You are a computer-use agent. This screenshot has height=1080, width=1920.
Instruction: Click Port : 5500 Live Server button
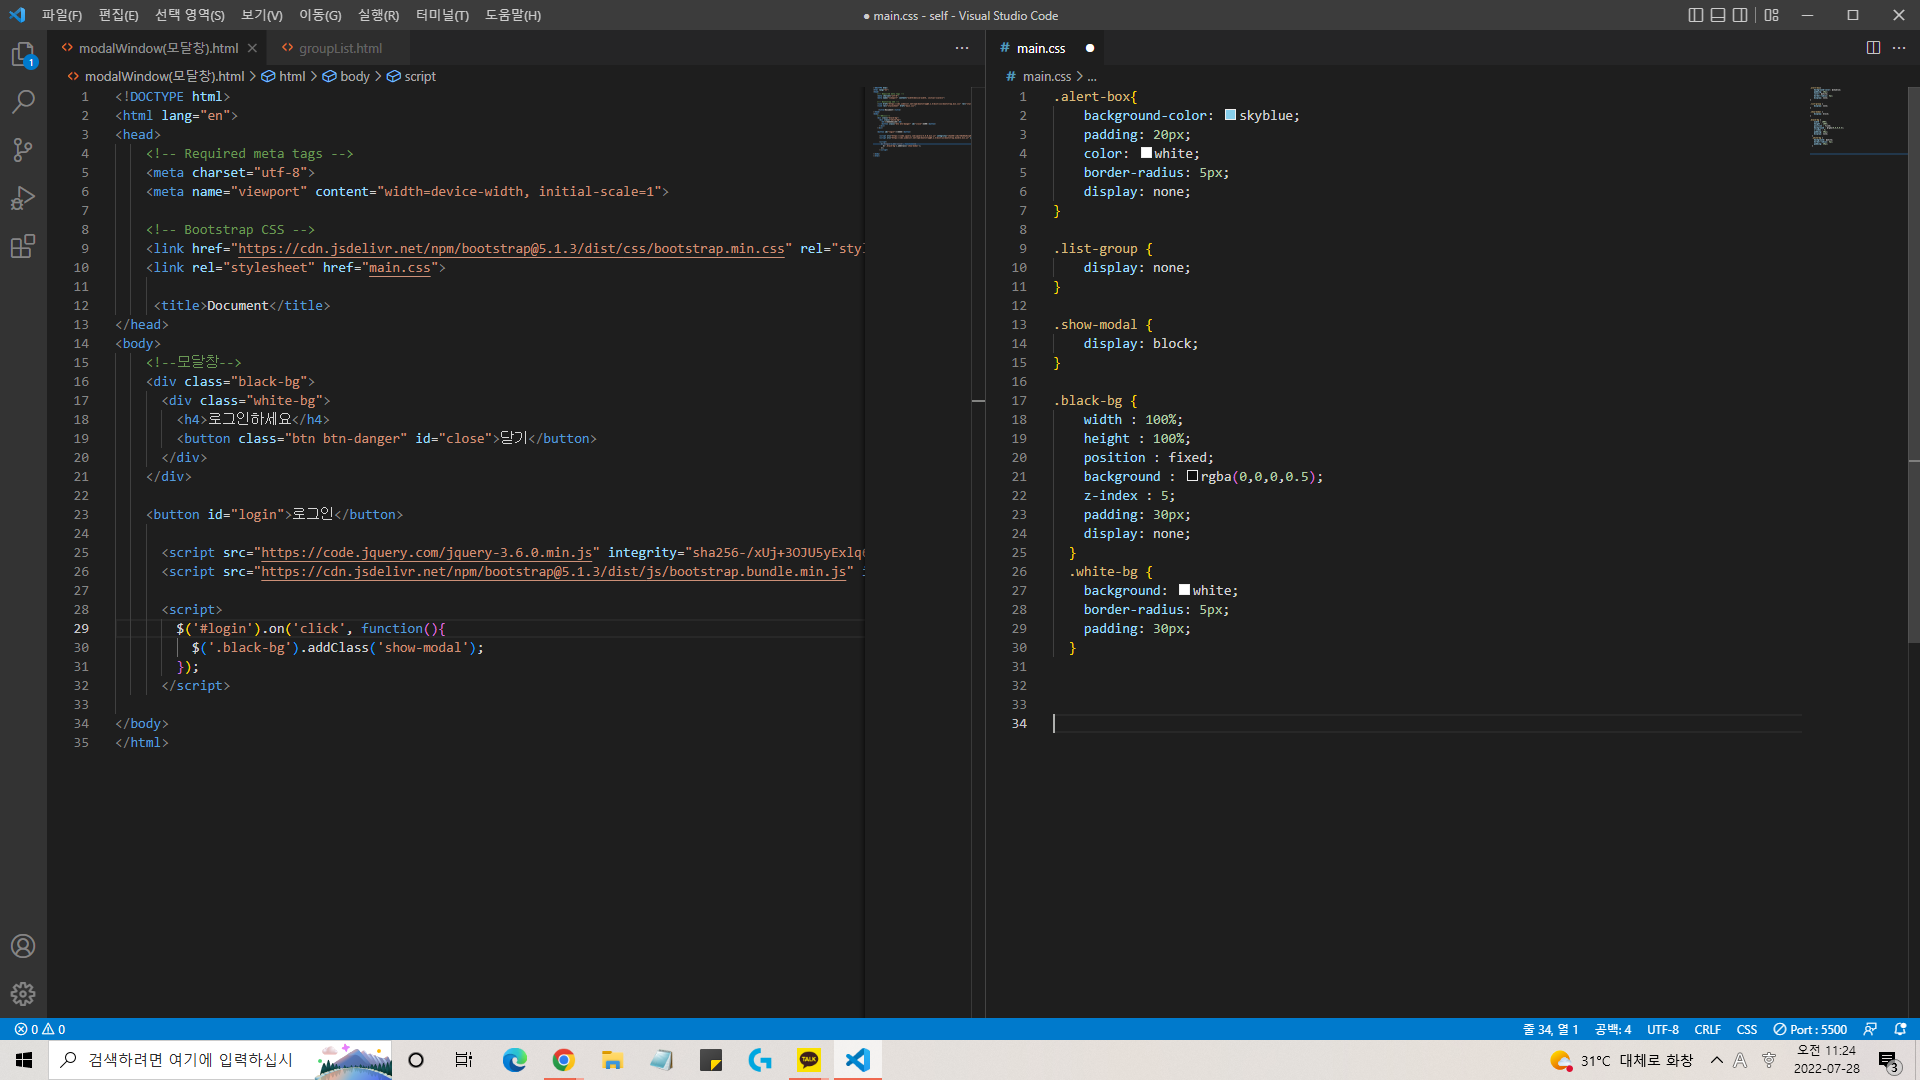[x=1810, y=1029]
